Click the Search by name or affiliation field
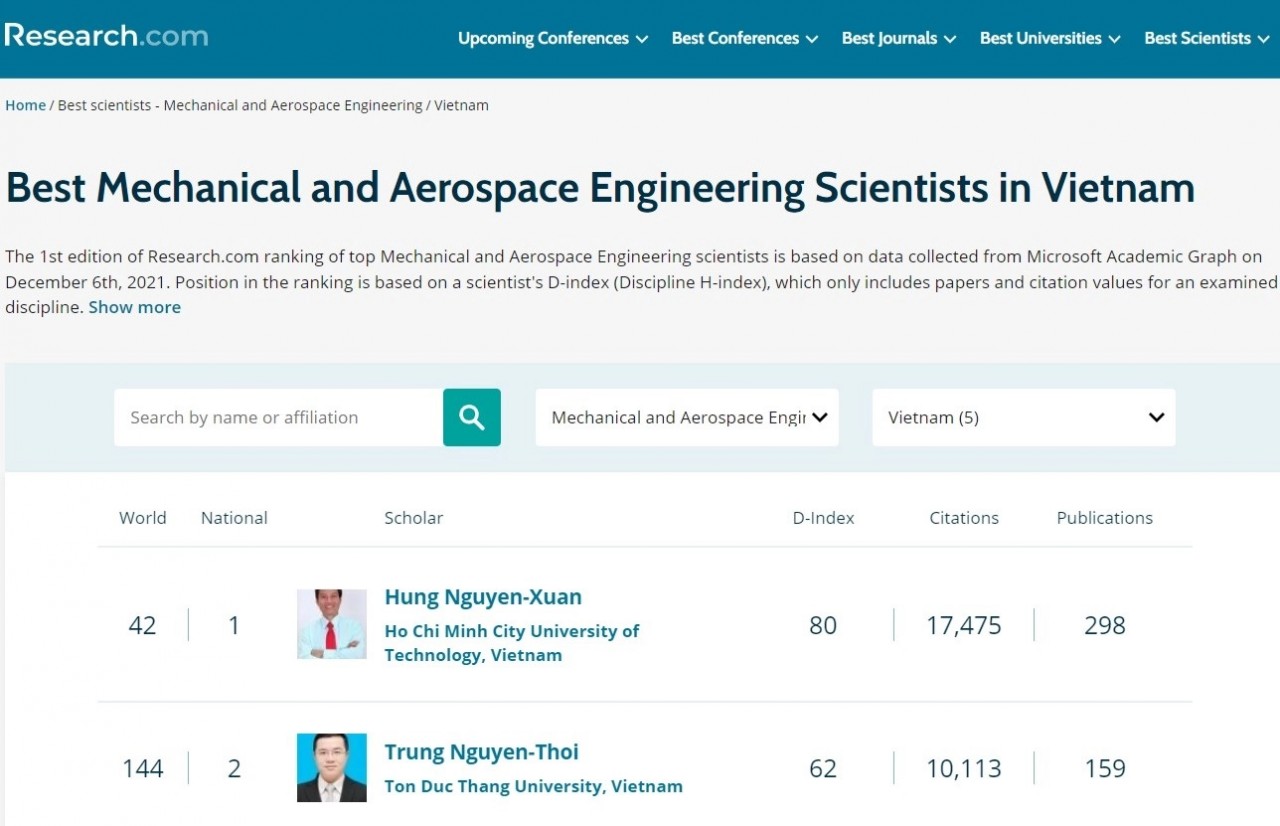Viewport: 1280px width, 826px height. coord(278,417)
